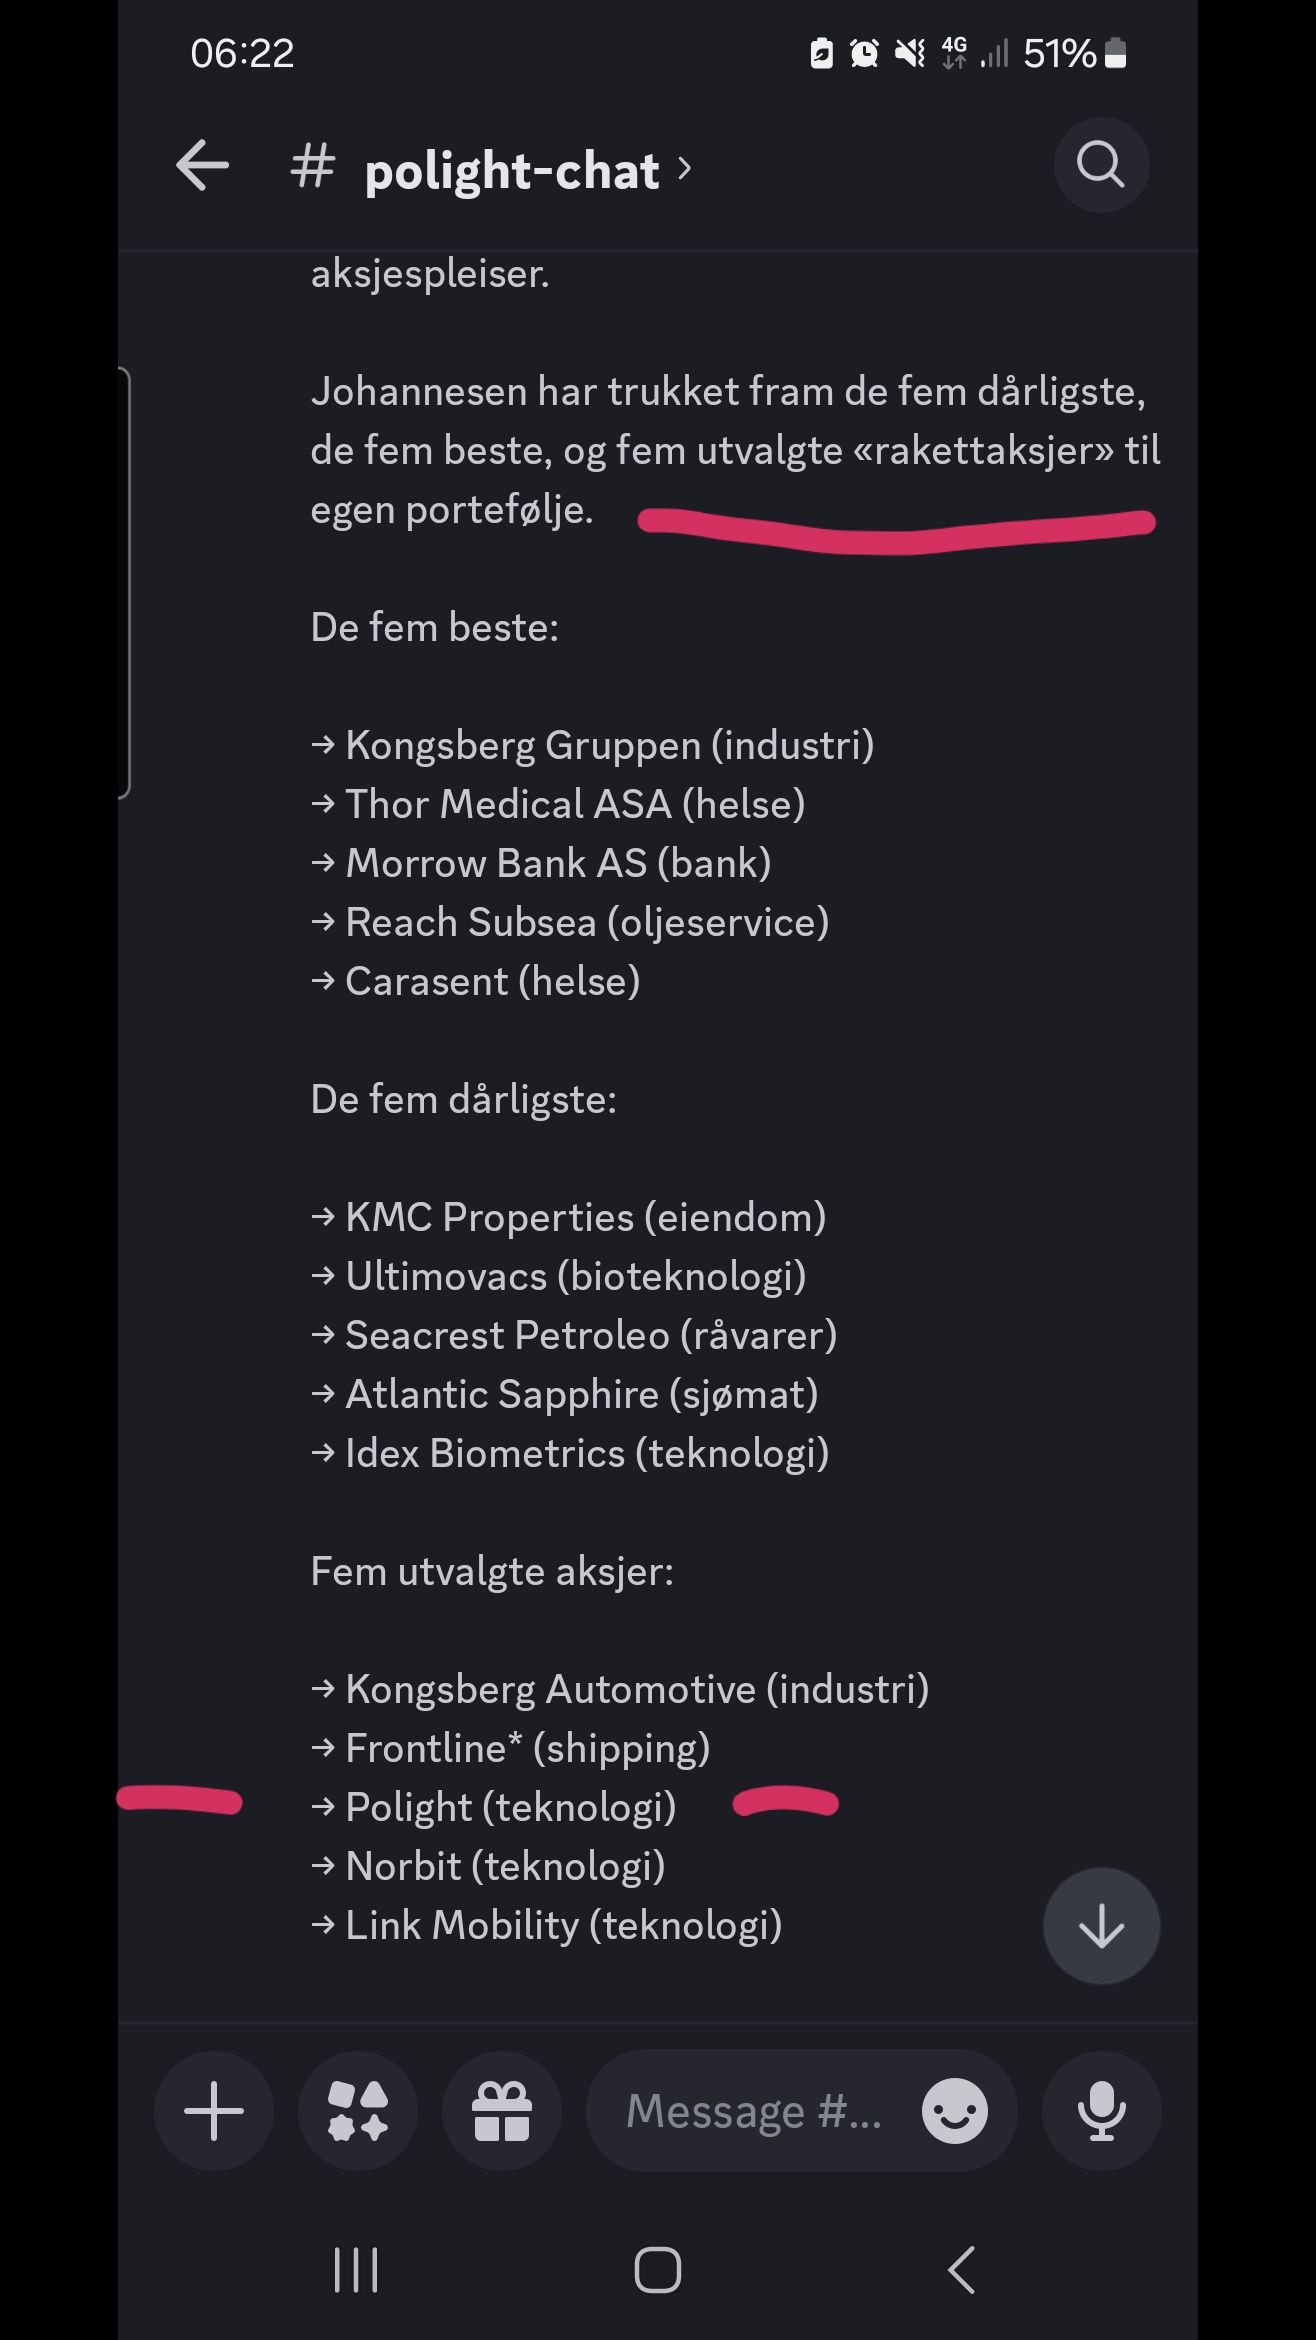This screenshot has height=2340, width=1316.
Task: Tap the back arrow in header
Action: coord(203,165)
